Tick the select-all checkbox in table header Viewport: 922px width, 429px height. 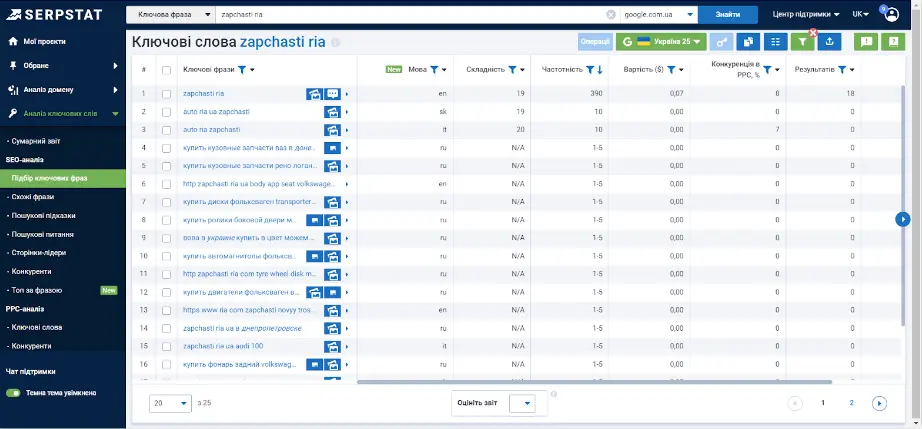[x=166, y=70]
